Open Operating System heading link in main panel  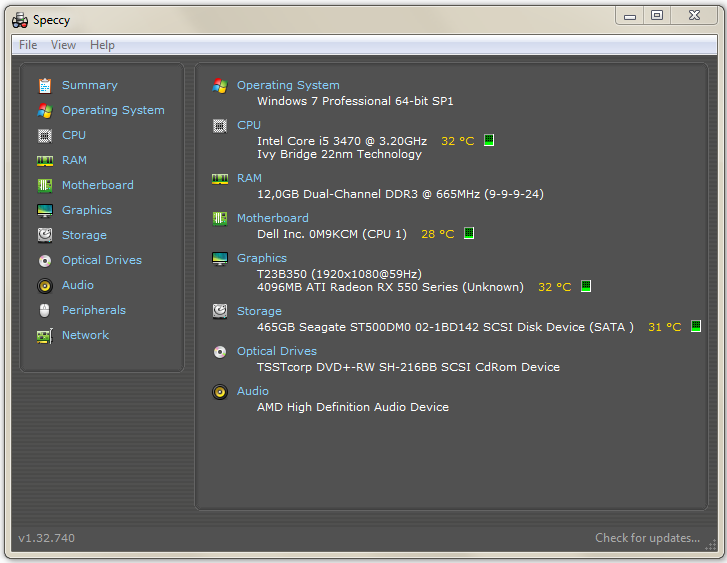(x=288, y=85)
